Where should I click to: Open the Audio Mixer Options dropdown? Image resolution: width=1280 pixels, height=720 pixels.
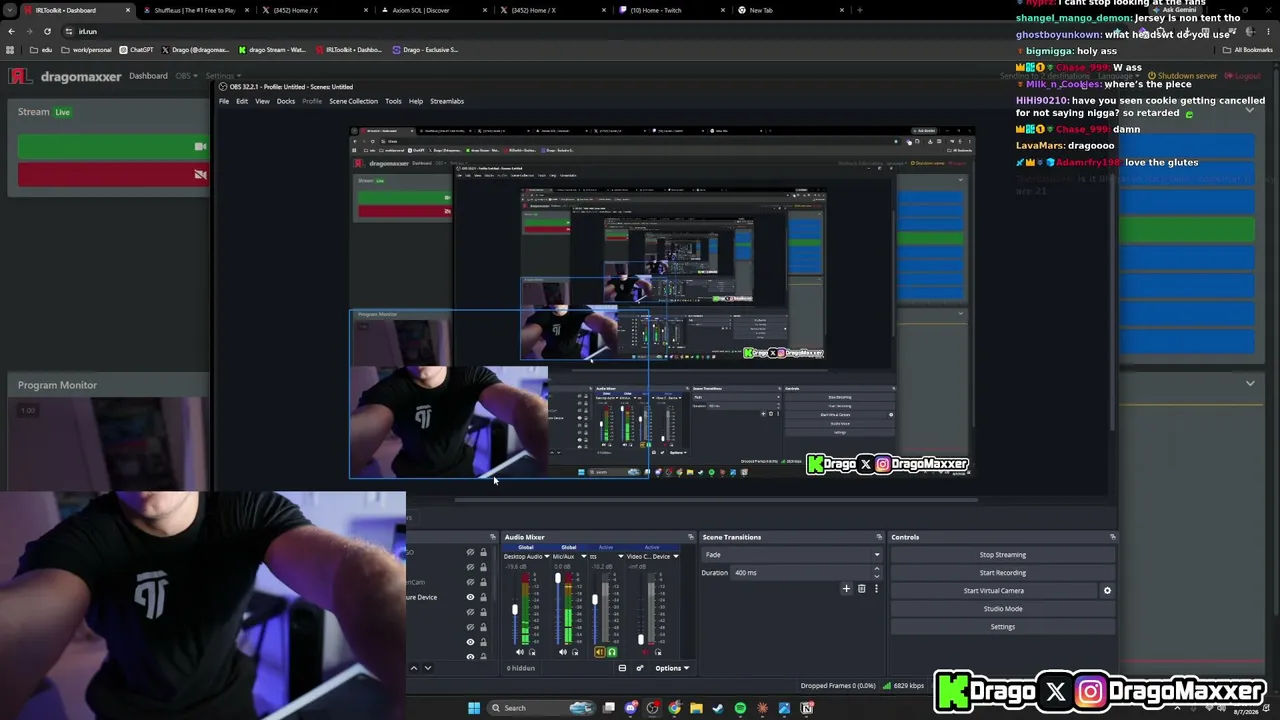coord(672,668)
